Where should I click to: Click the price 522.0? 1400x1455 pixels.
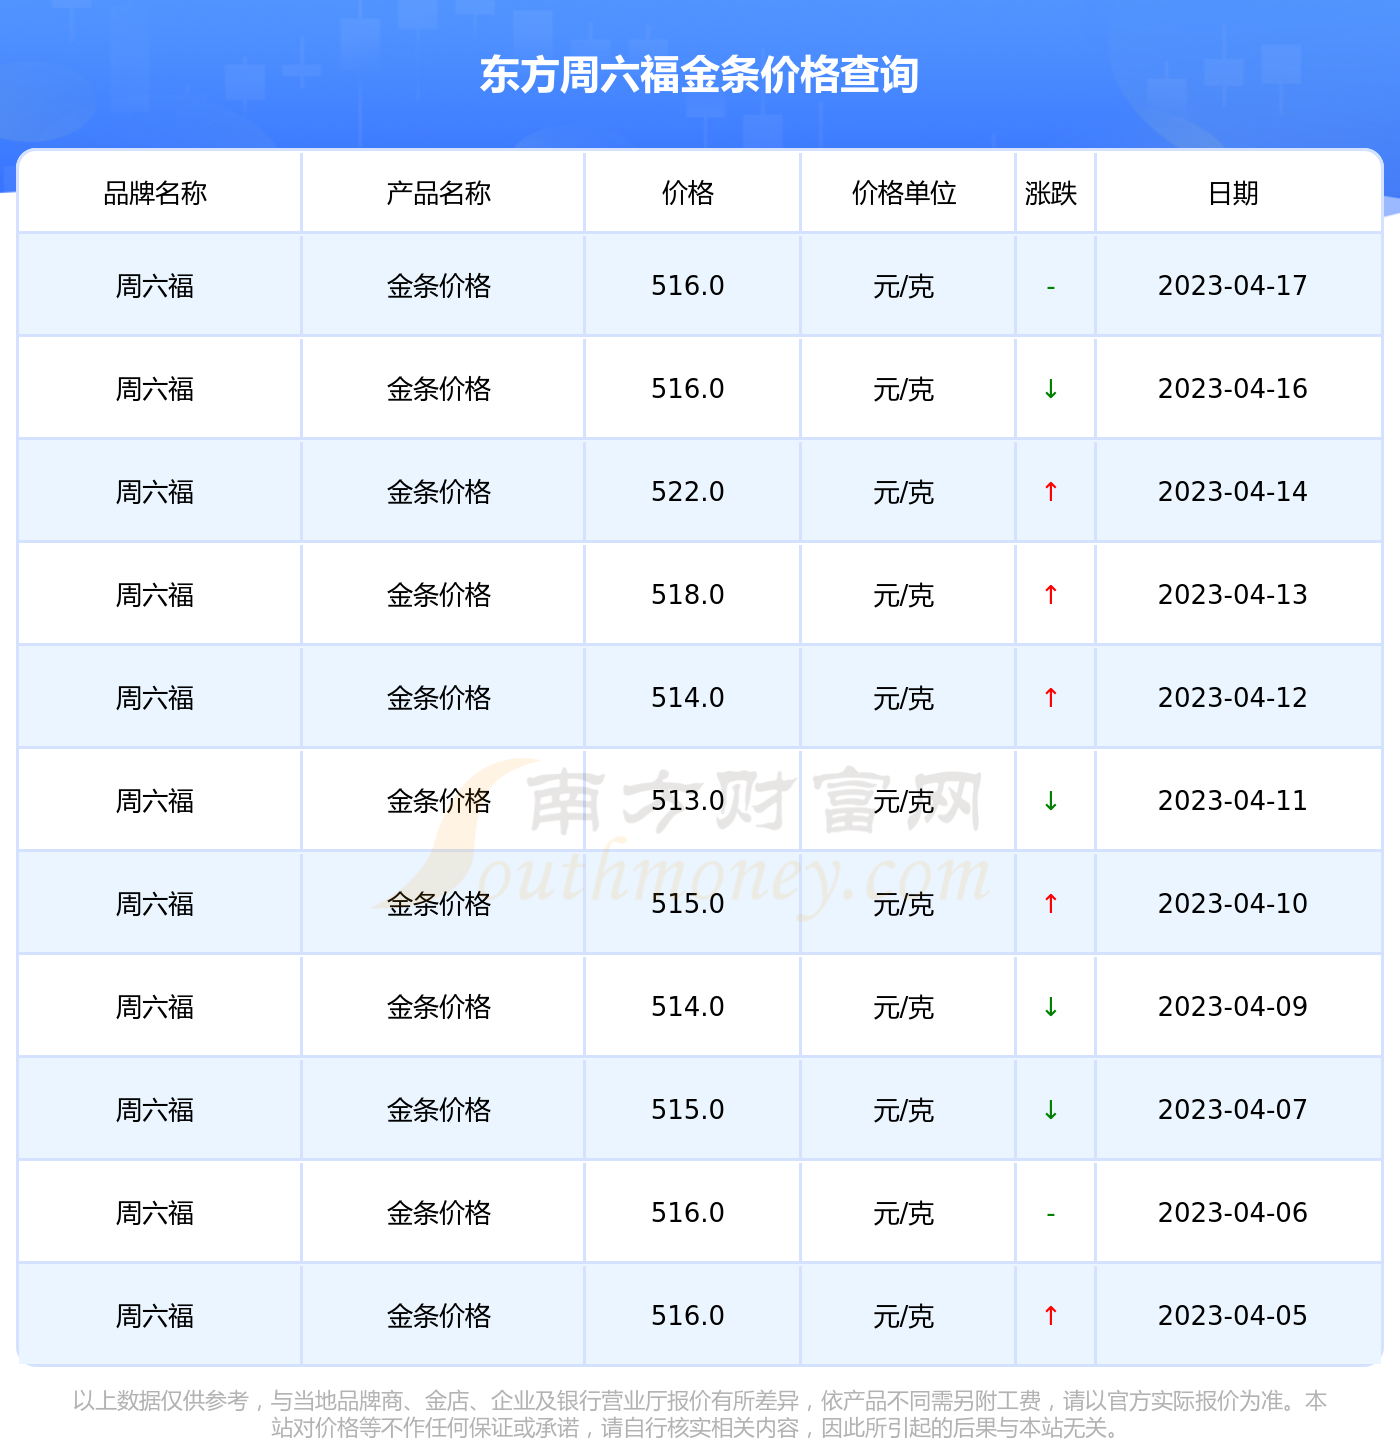point(688,492)
